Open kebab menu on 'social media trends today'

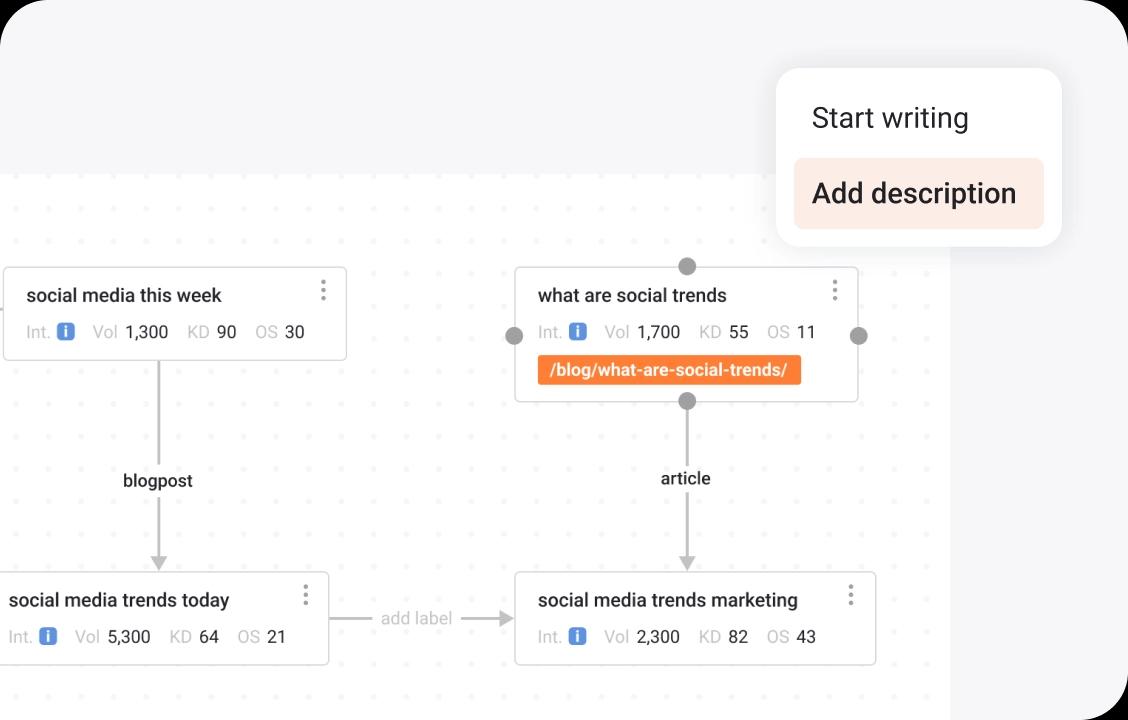tap(305, 595)
